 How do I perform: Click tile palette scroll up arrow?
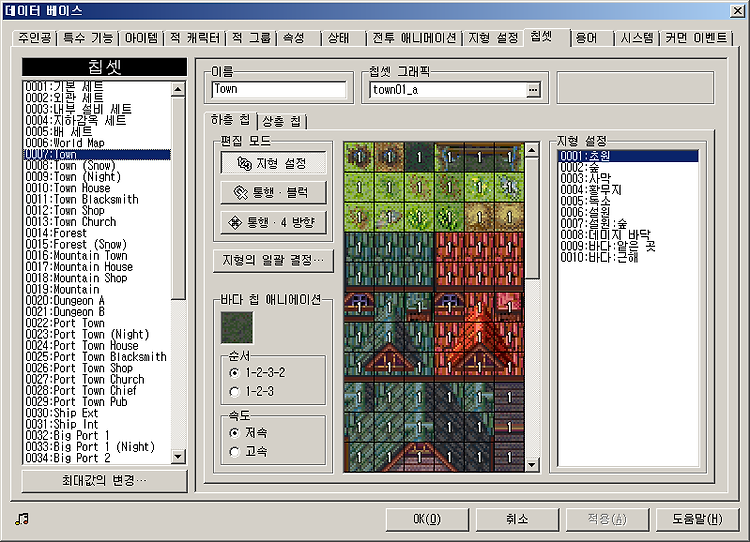point(532,150)
